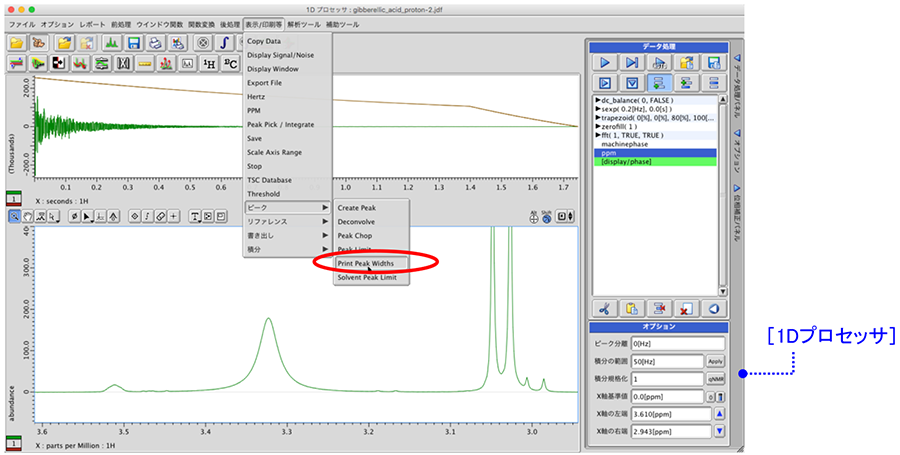
Task: Click the FID window function icon
Action: (38, 64)
